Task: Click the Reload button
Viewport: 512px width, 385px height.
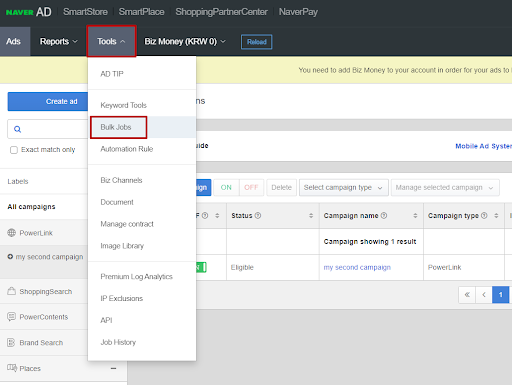Action: pyautogui.click(x=257, y=42)
